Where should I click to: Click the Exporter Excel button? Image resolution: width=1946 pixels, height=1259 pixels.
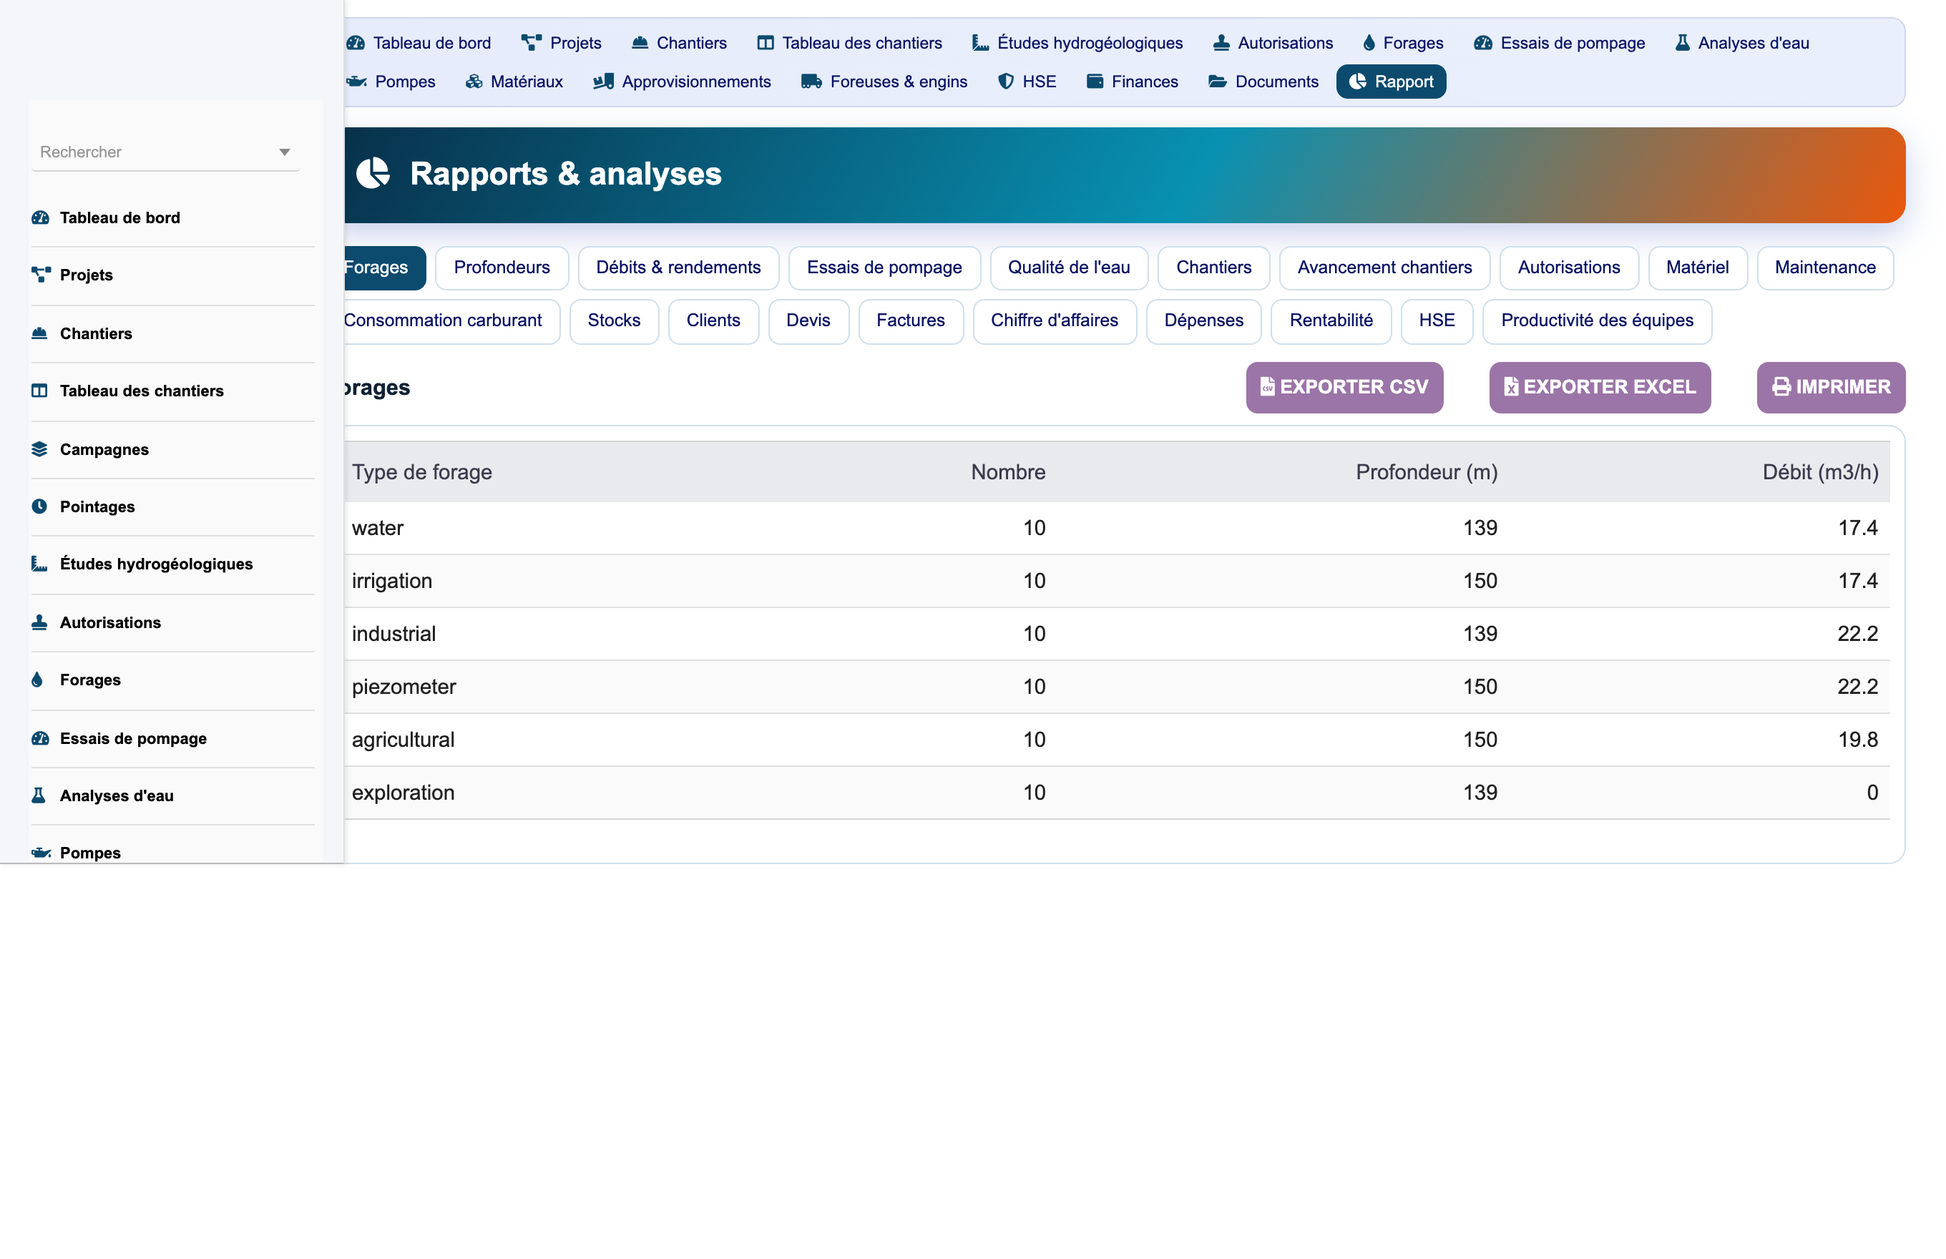[1599, 387]
